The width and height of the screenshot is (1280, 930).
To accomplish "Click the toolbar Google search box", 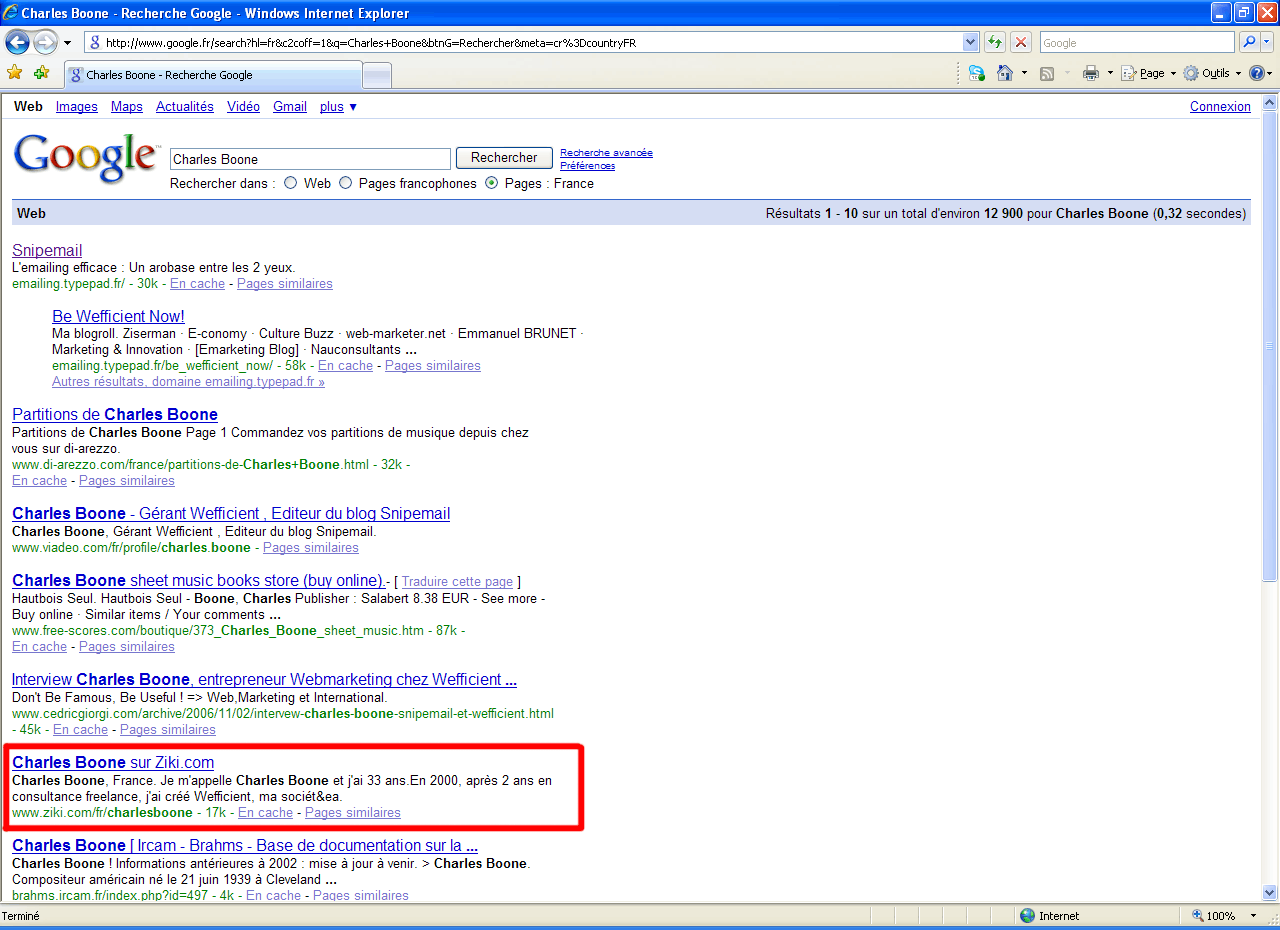I will pyautogui.click(x=1137, y=43).
